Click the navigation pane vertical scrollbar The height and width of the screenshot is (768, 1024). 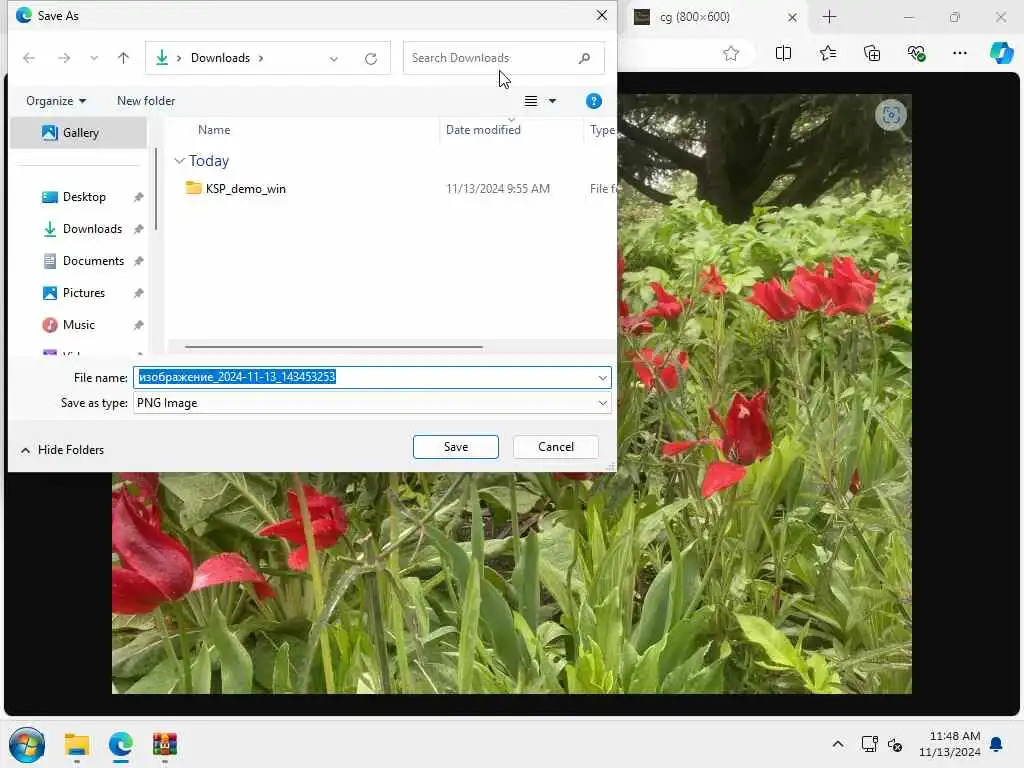pos(155,189)
